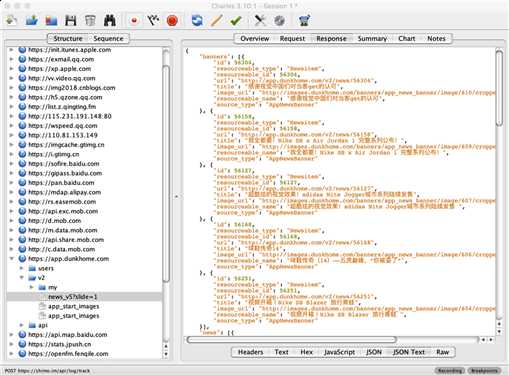Click the Throttling icon in toolbar
This screenshot has width=509, height=375.
point(153,21)
